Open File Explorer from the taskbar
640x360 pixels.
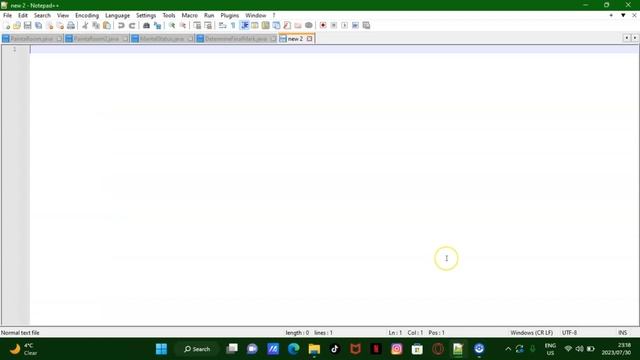(x=314, y=349)
